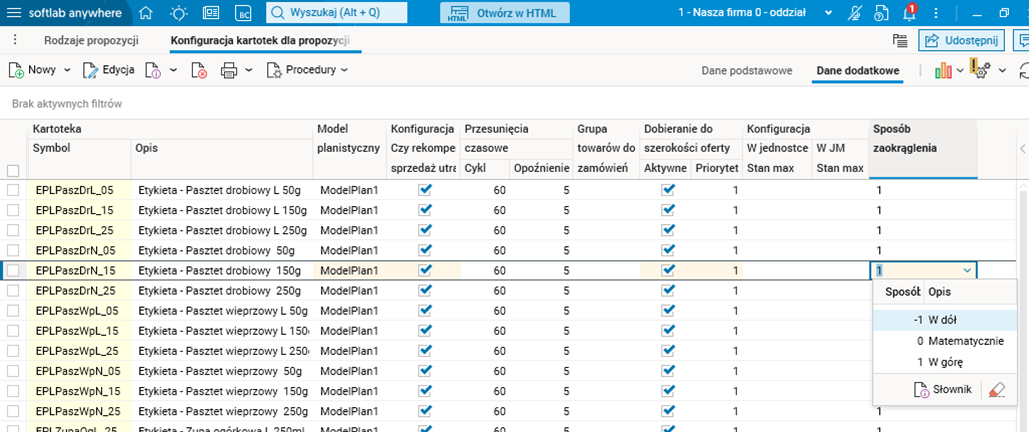1029x432 pixels.
Task: Go to the home screen icon
Action: pyautogui.click(x=147, y=13)
